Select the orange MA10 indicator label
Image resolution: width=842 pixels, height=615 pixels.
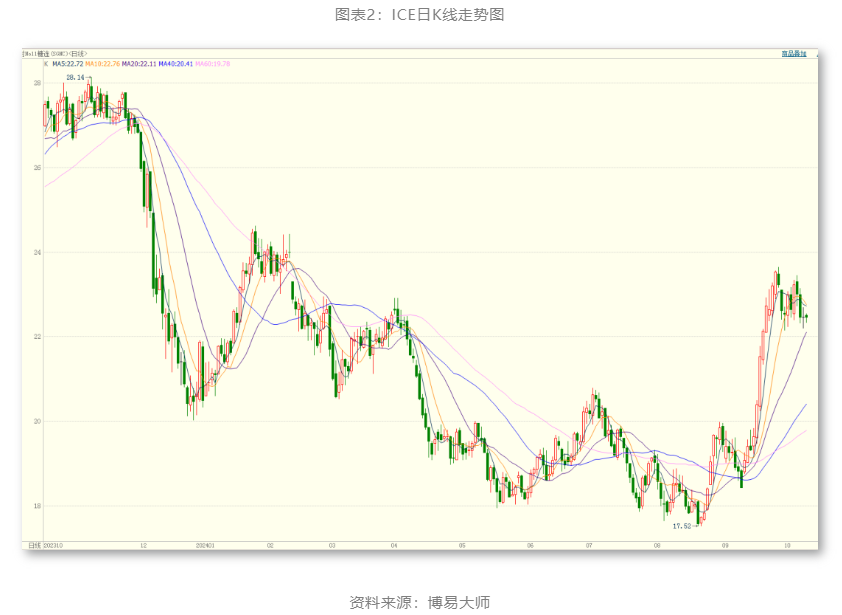(x=102, y=63)
